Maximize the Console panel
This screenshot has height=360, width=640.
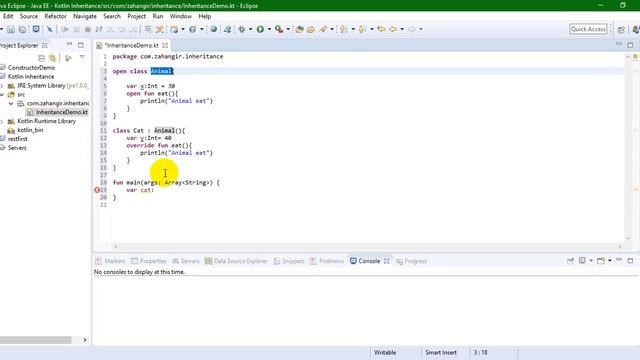630,260
